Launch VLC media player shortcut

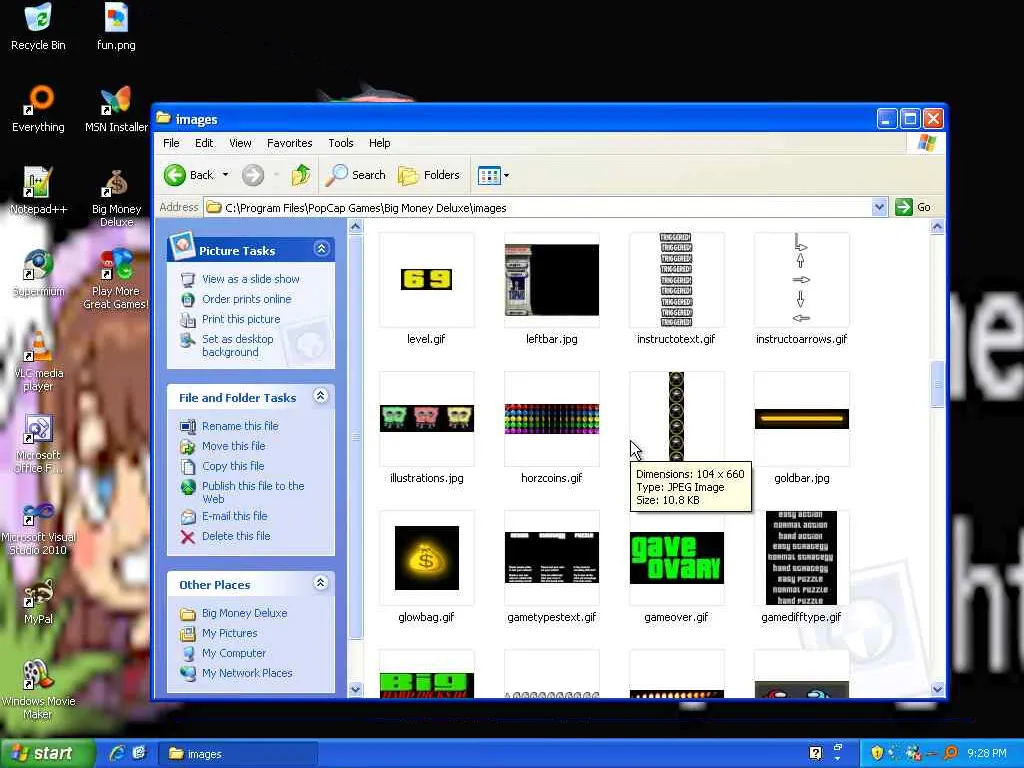point(38,361)
